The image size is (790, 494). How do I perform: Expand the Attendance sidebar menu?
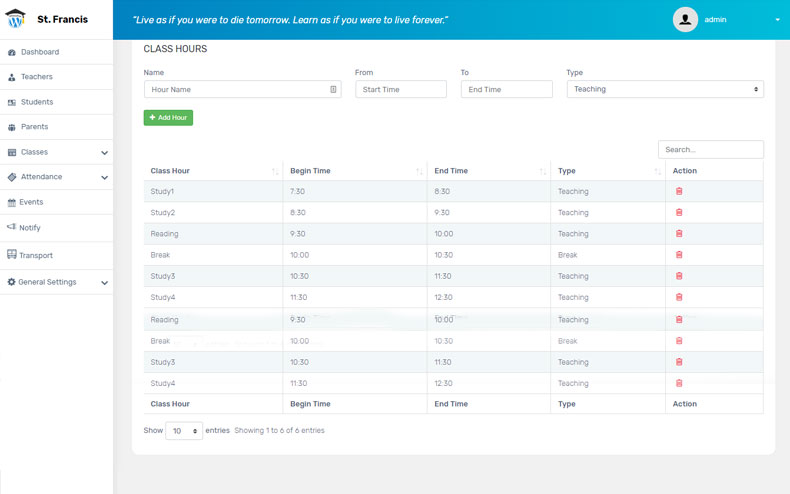click(x=104, y=177)
